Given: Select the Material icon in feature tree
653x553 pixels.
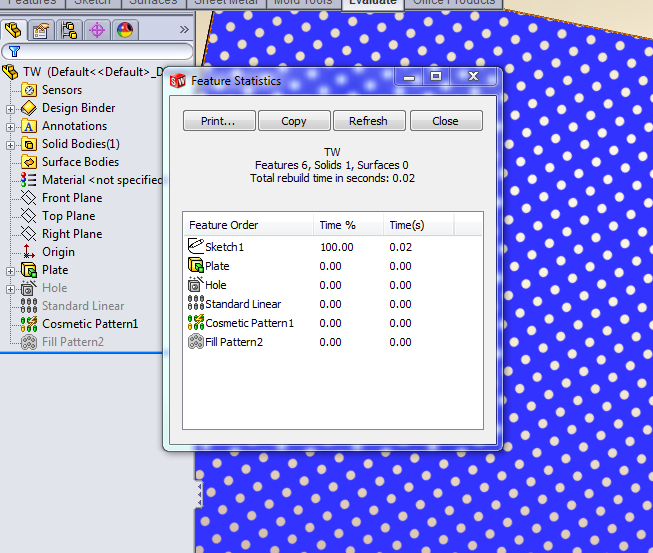Looking at the screenshot, I should (x=28, y=180).
